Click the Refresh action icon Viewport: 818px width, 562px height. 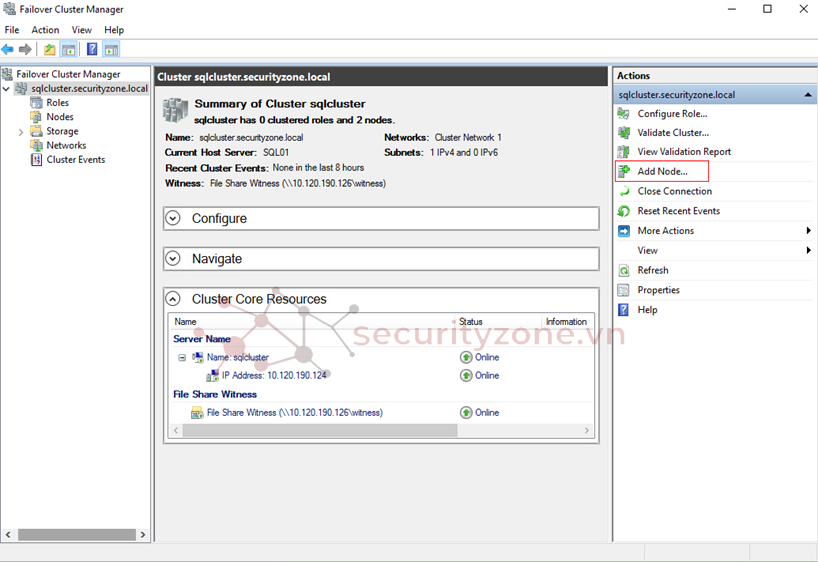tap(624, 270)
